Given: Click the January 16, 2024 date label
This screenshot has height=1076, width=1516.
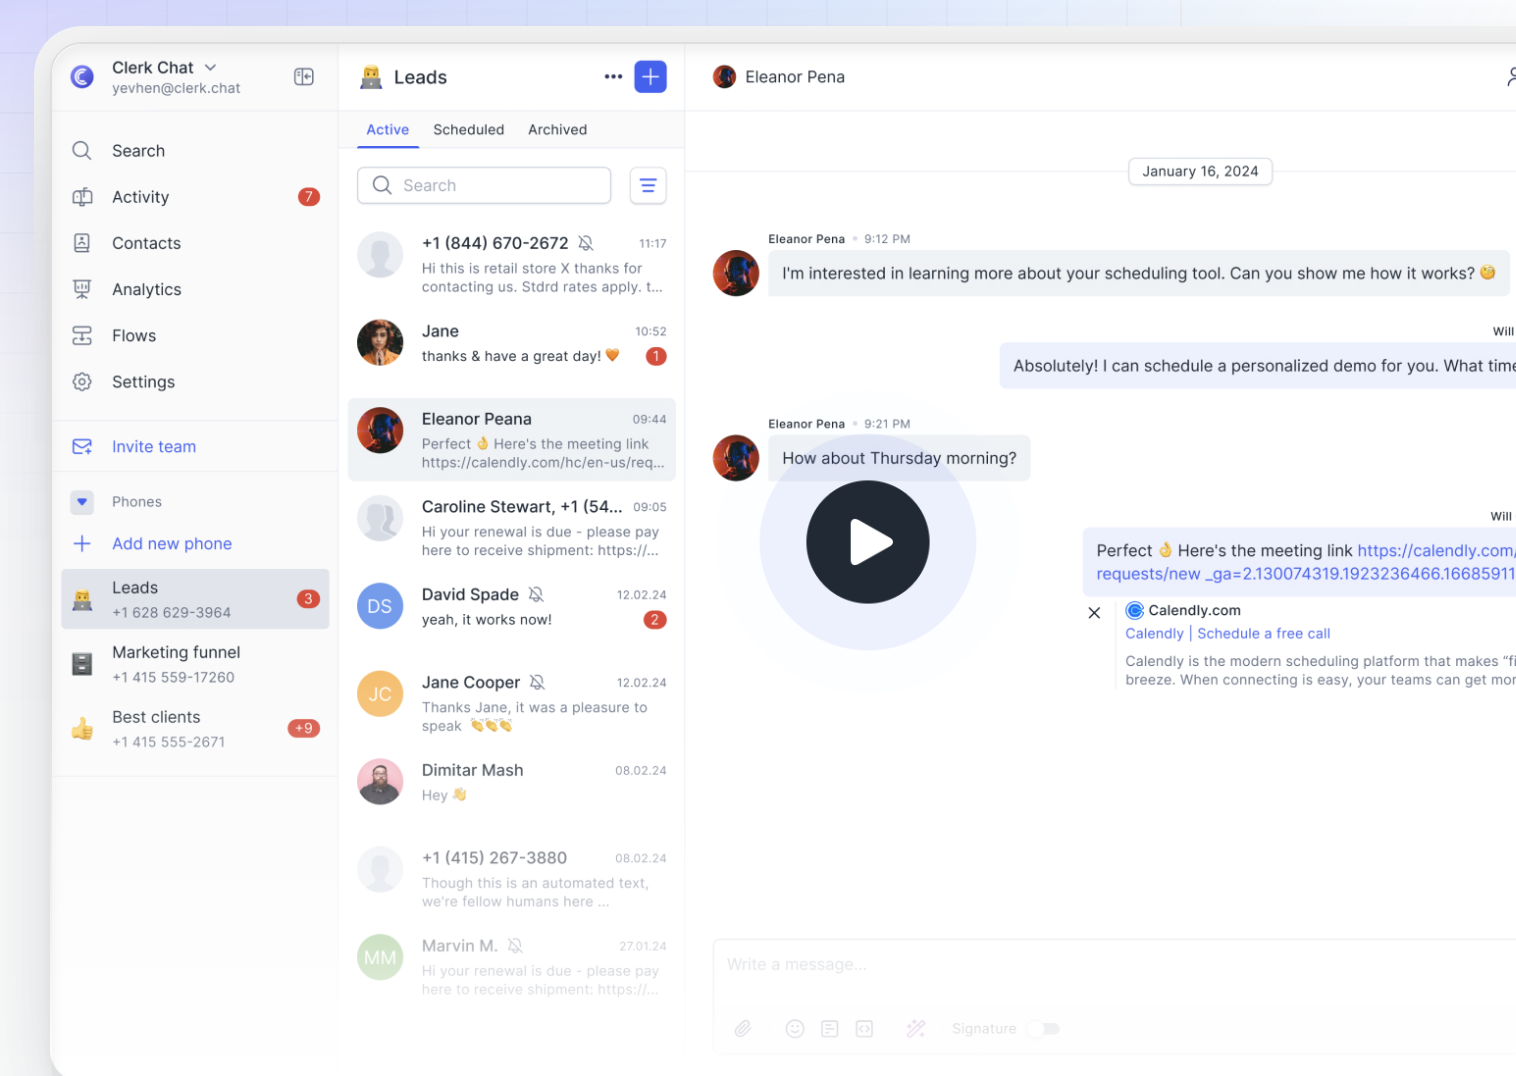Looking at the screenshot, I should point(1200,172).
